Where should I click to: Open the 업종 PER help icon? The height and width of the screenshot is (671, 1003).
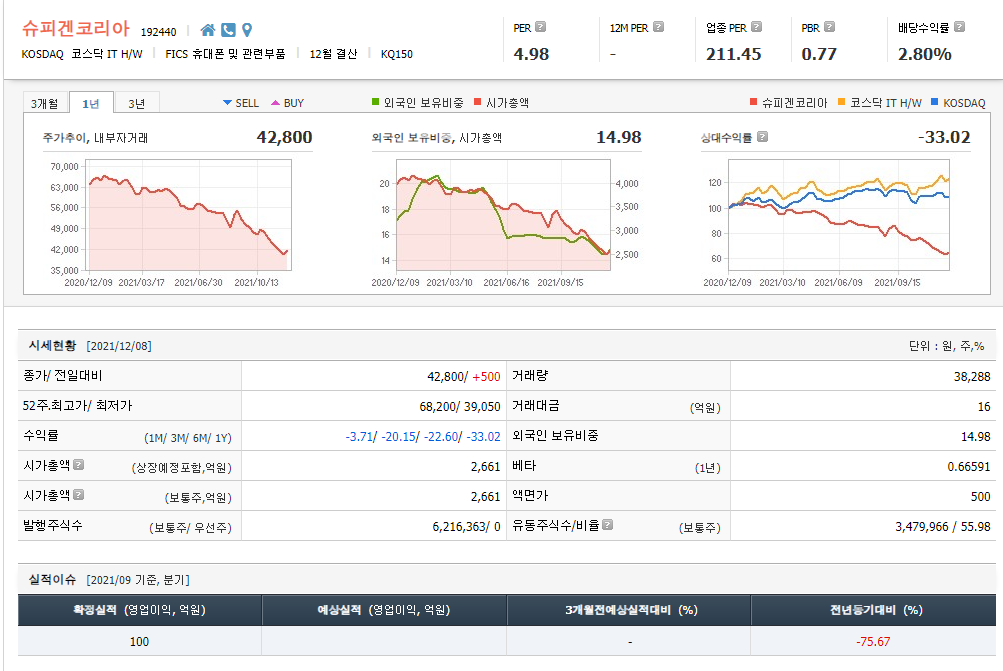coord(756,27)
